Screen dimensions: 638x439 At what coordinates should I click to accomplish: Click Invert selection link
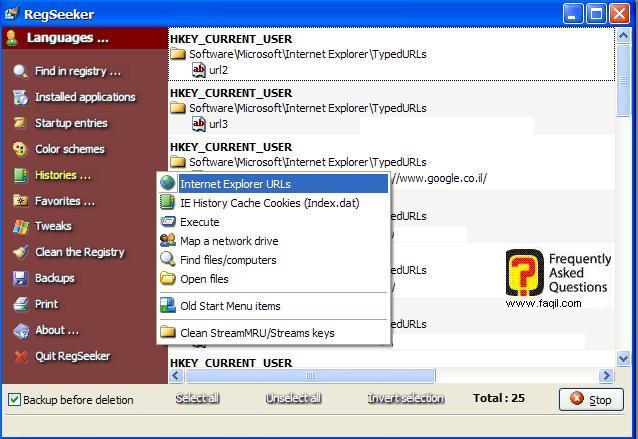[x=405, y=398]
